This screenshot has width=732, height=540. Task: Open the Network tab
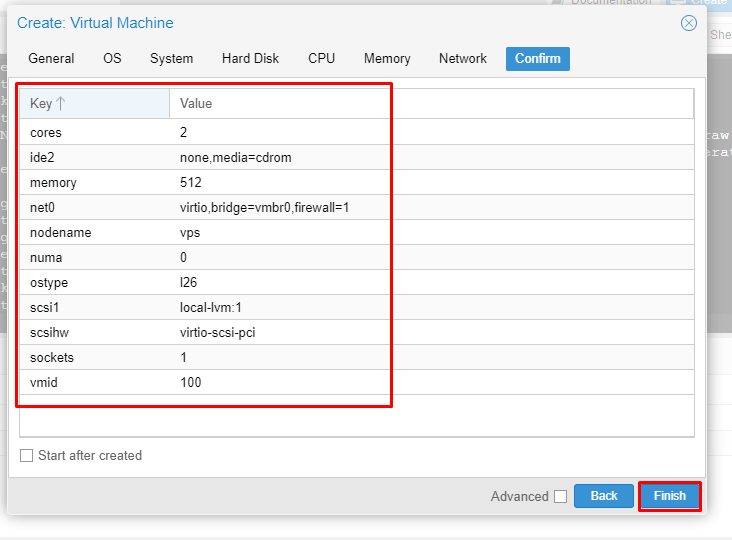pyautogui.click(x=463, y=59)
